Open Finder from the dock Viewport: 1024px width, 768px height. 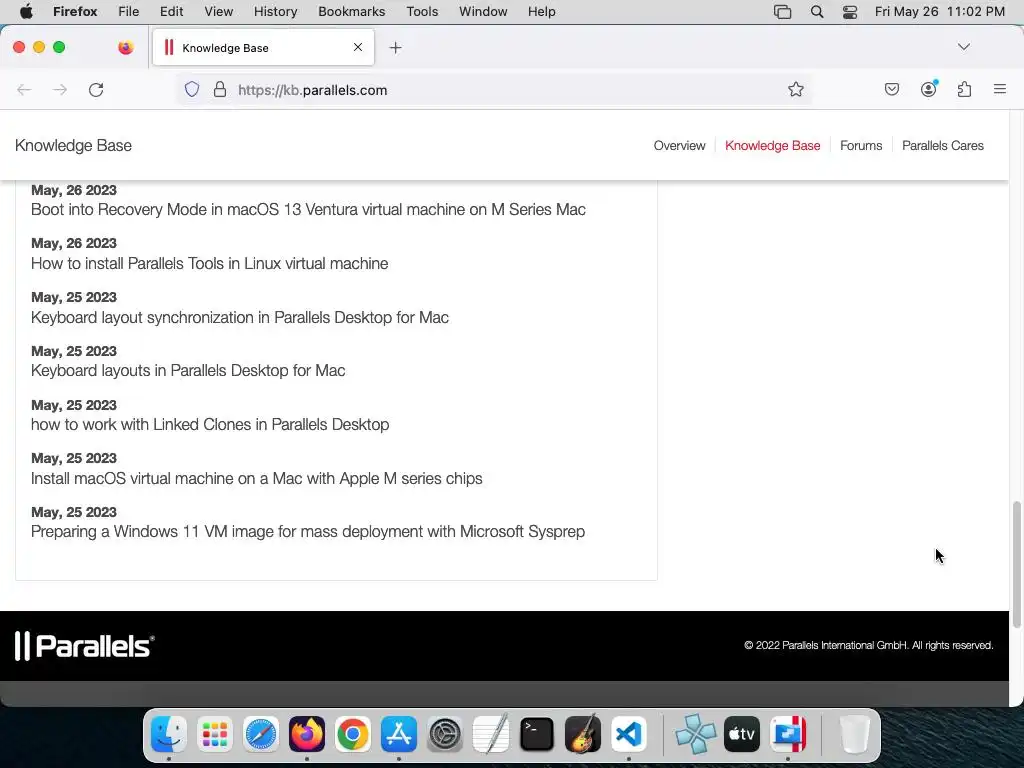point(168,734)
